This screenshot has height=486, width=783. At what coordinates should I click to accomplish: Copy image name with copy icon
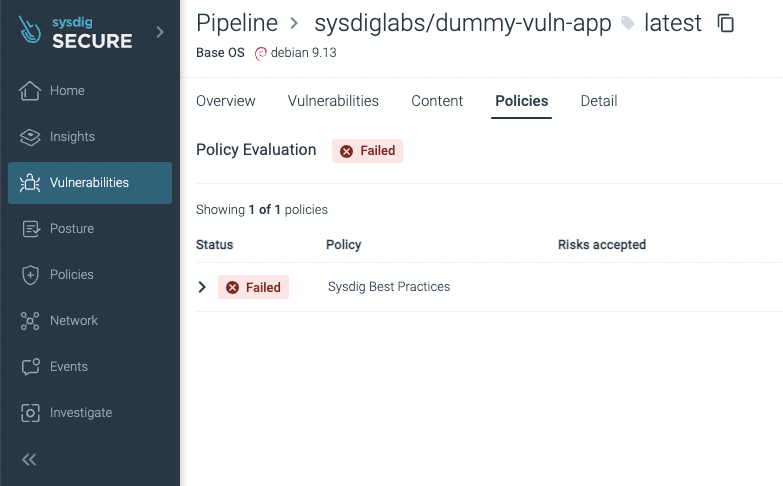727,23
